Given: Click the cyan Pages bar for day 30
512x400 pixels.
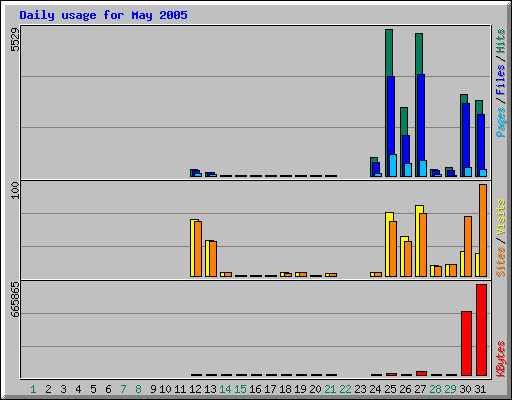Looking at the screenshot, I should tap(468, 172).
